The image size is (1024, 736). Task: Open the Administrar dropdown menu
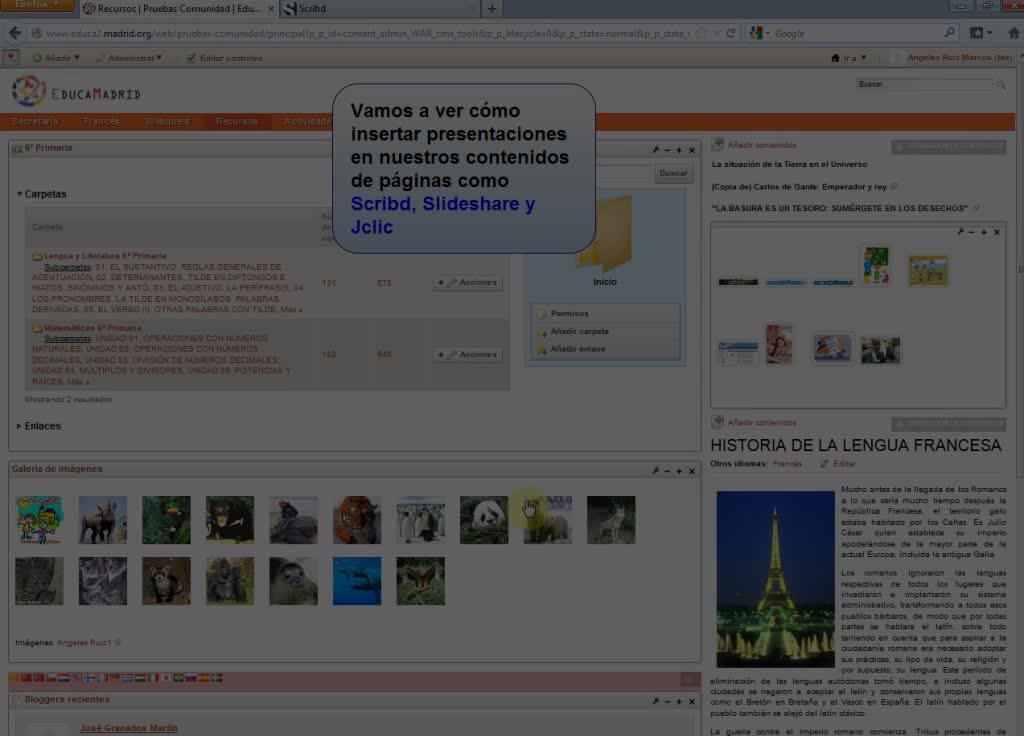[129, 58]
